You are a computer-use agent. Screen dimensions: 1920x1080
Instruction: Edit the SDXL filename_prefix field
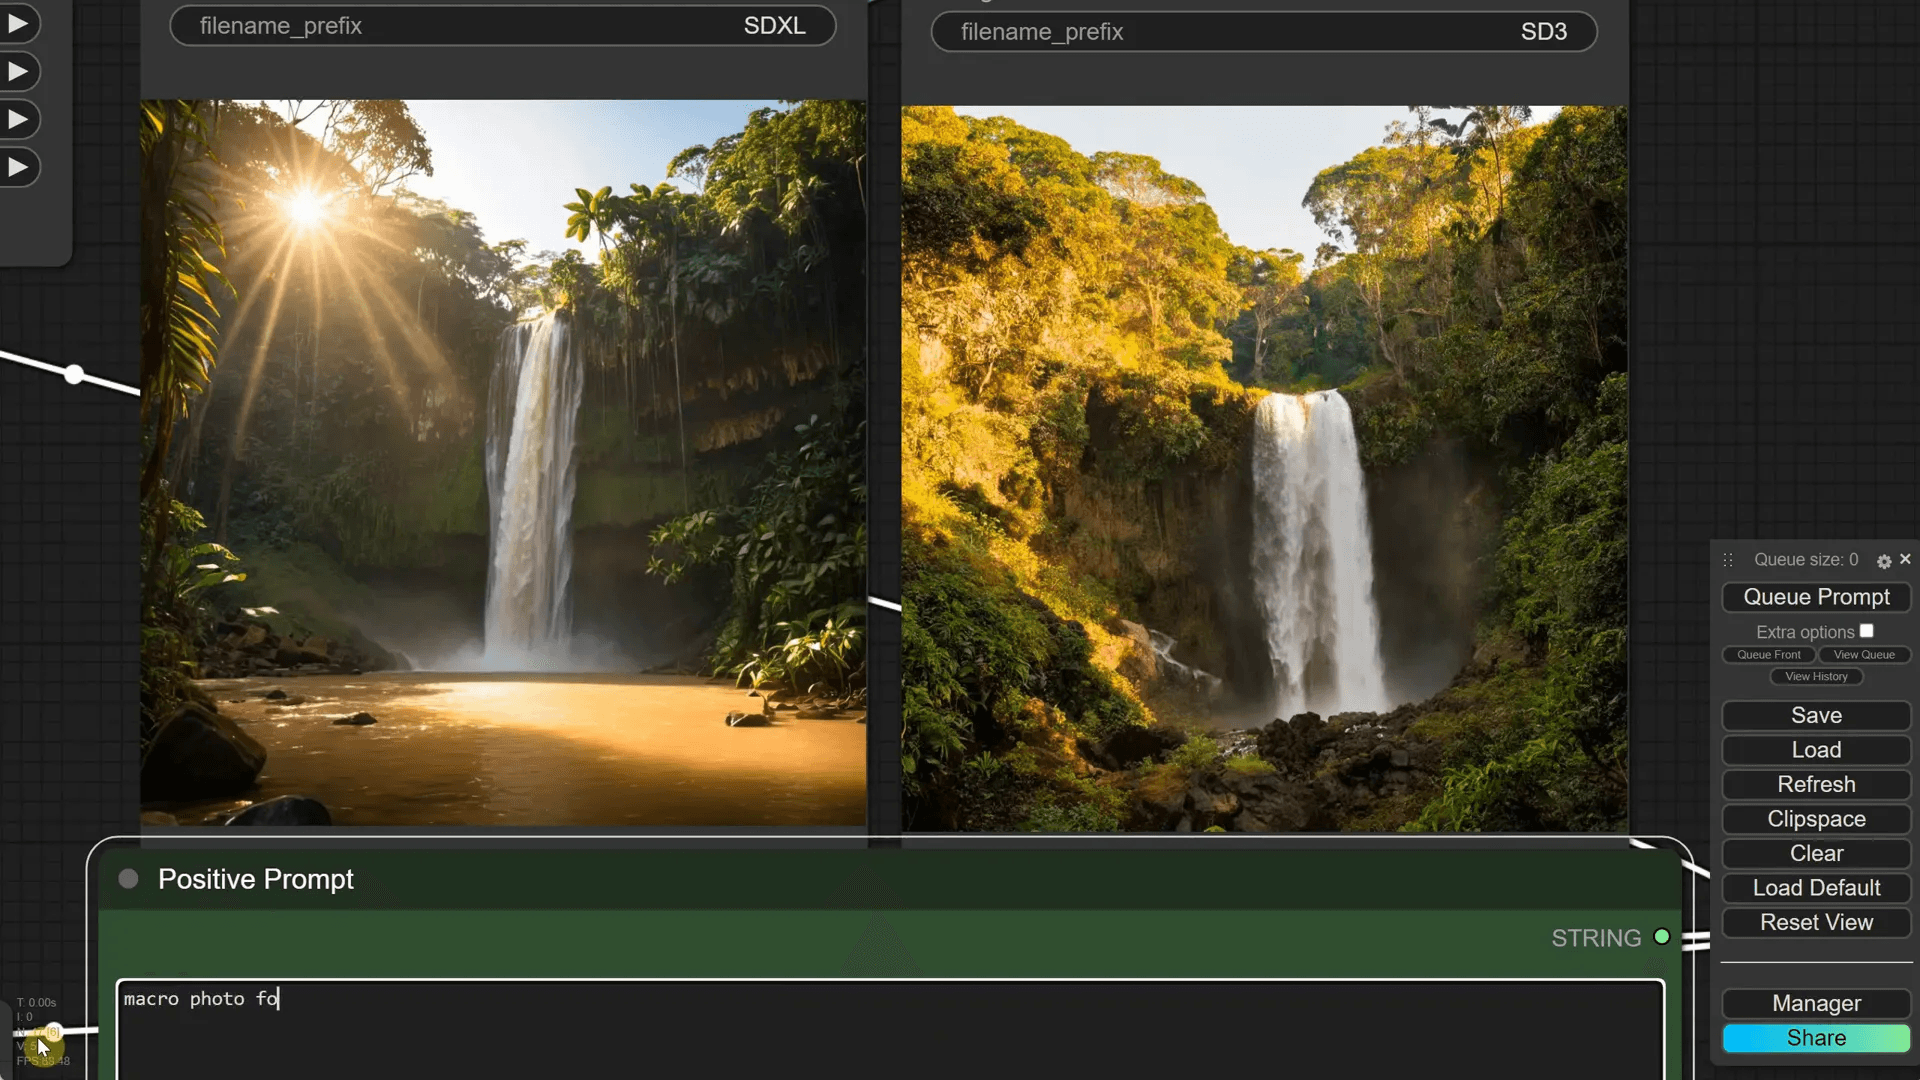503,26
